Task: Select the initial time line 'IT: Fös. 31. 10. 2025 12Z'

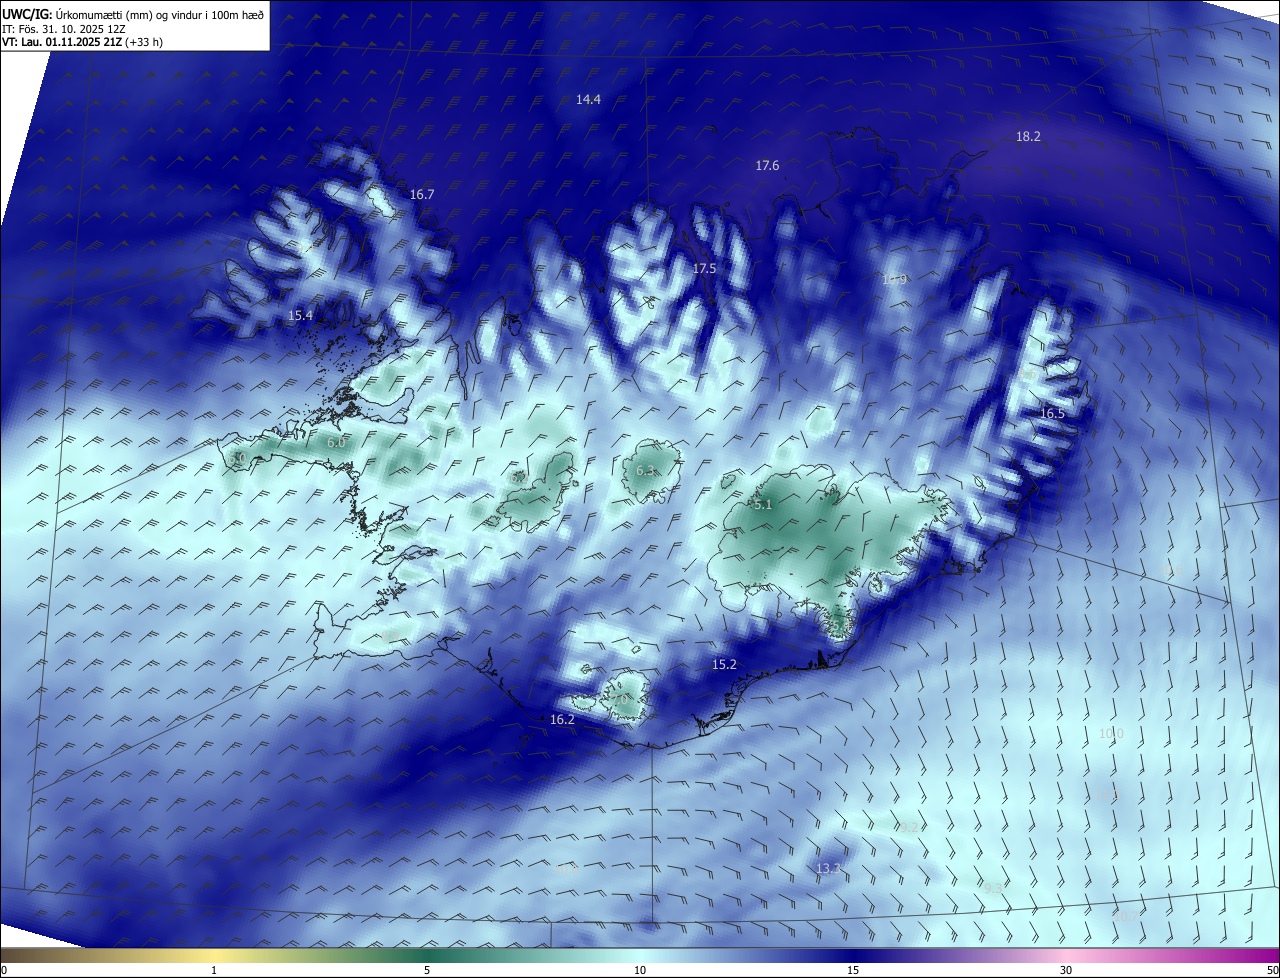Action: (64, 29)
